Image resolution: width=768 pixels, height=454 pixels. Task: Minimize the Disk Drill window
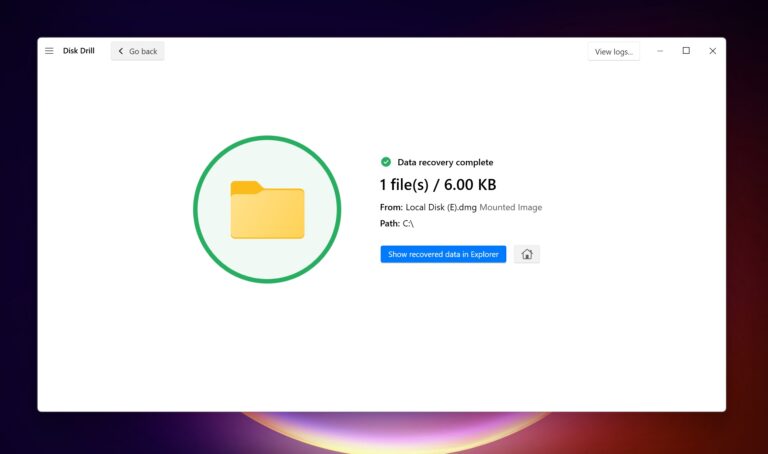point(660,51)
